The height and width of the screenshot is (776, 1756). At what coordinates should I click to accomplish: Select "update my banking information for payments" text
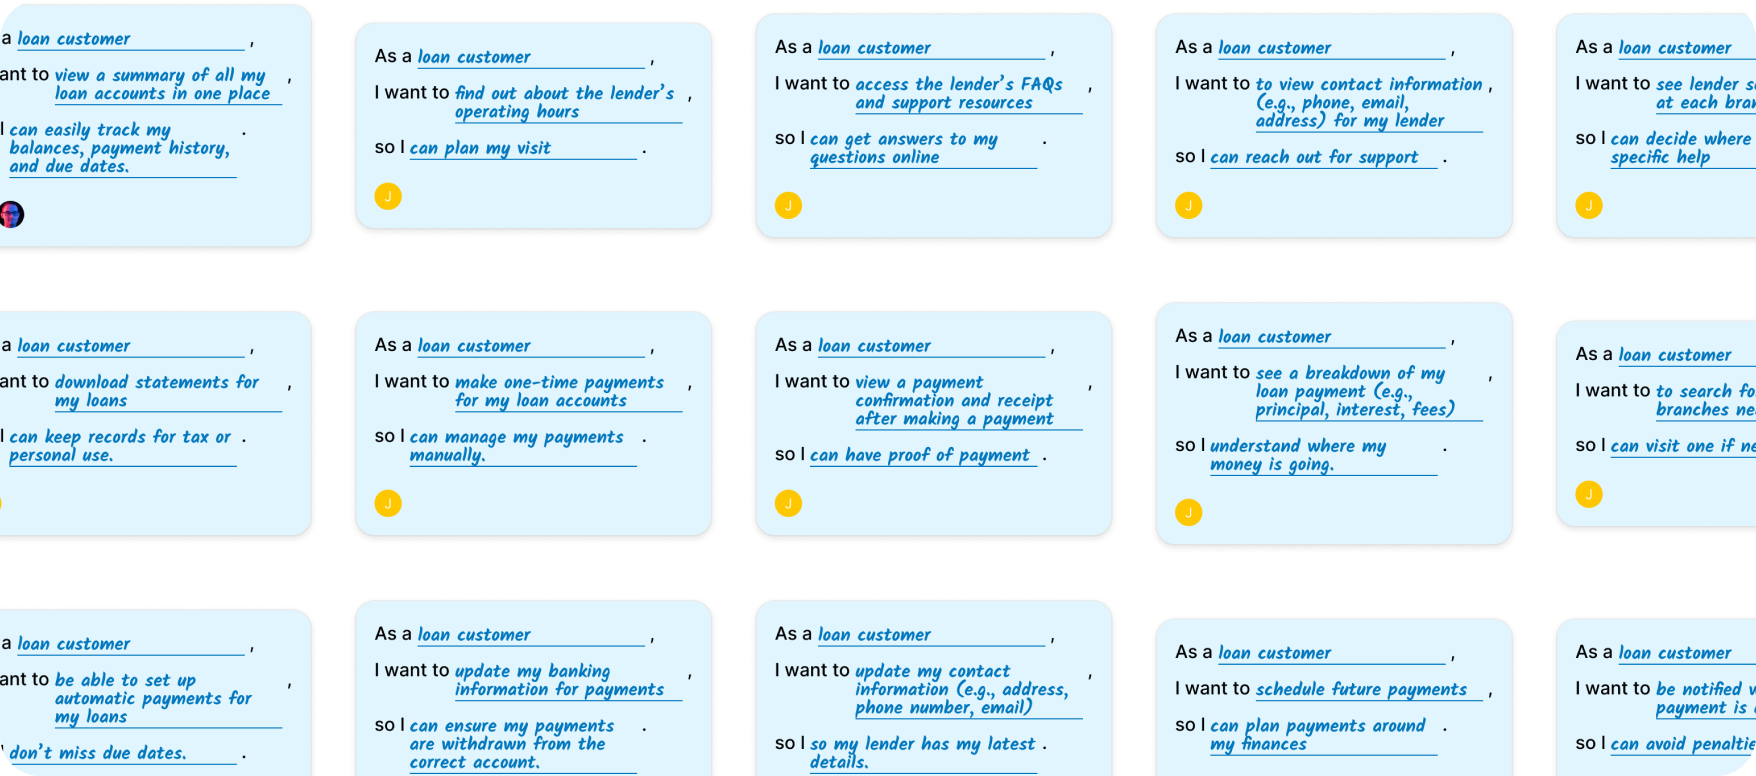tap(559, 680)
